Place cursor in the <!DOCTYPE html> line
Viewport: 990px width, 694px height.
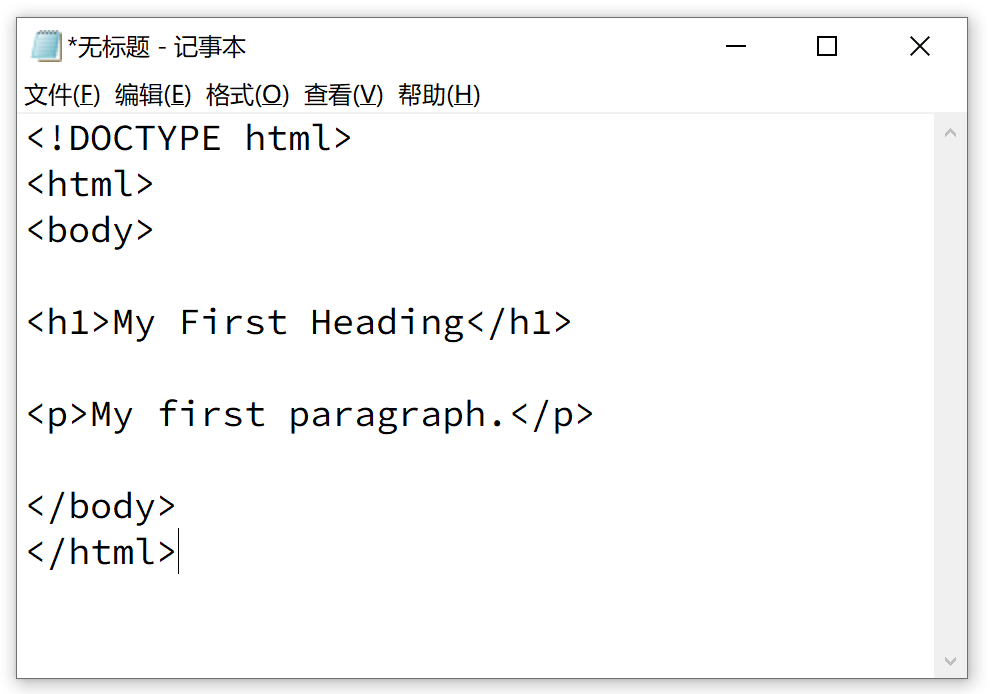pos(189,138)
